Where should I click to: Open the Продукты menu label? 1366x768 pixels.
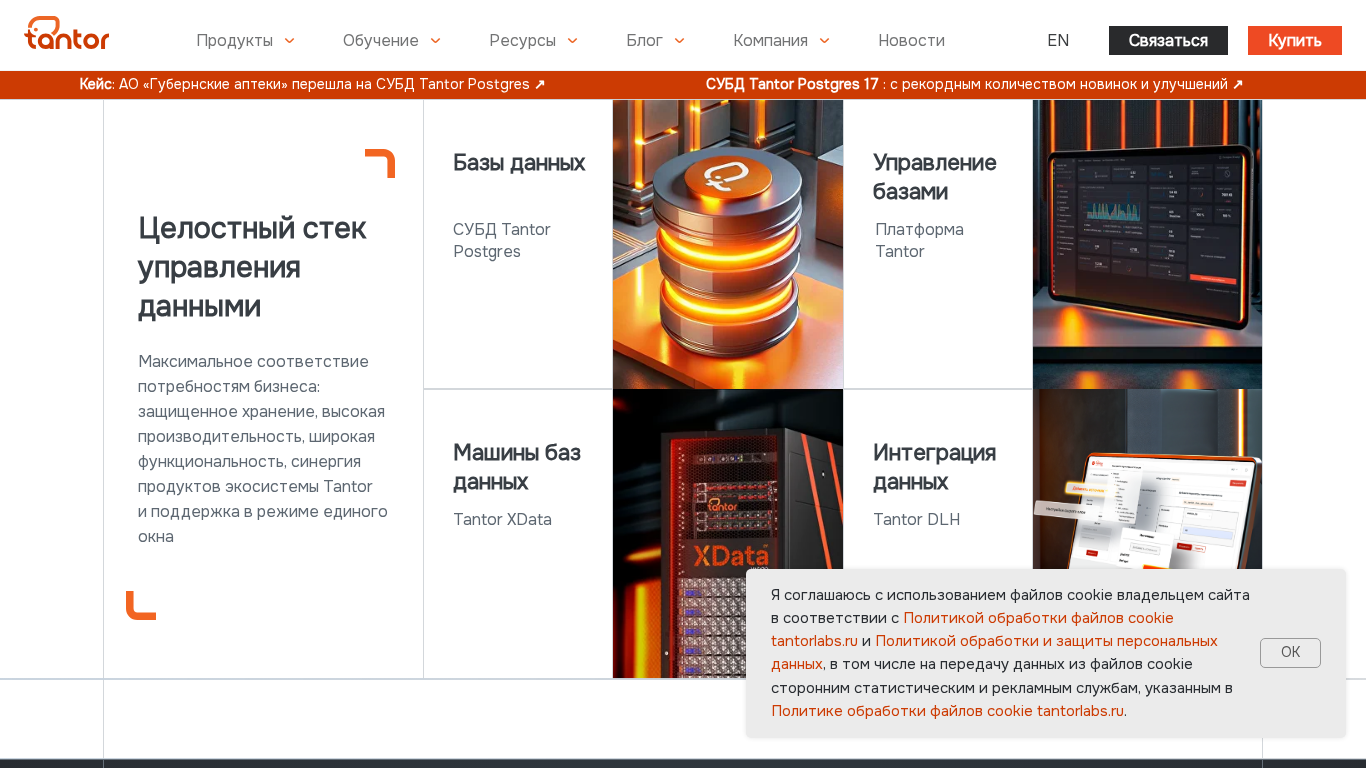click(x=234, y=40)
